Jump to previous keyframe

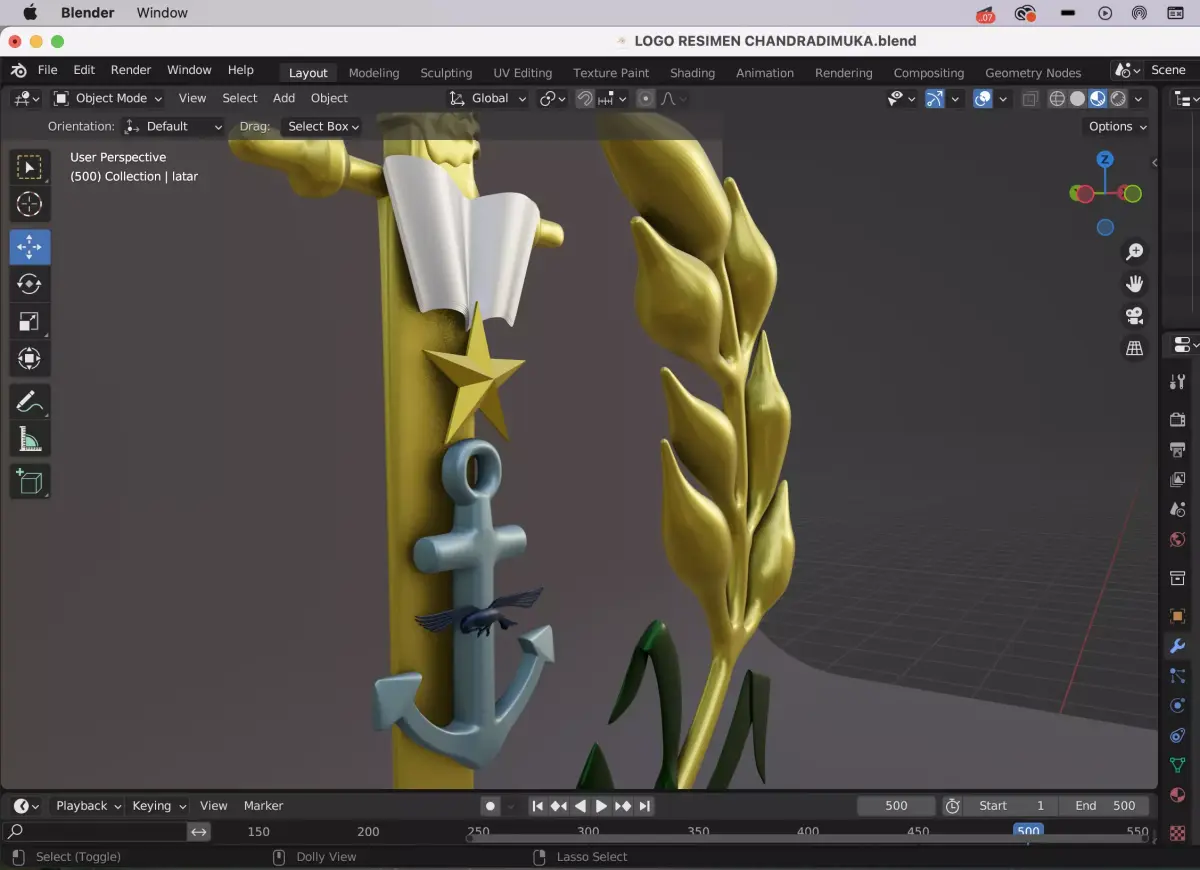click(x=558, y=806)
